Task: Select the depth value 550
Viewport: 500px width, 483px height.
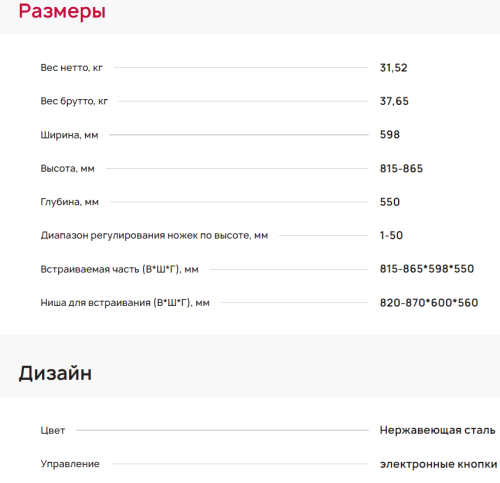Action: [390, 202]
